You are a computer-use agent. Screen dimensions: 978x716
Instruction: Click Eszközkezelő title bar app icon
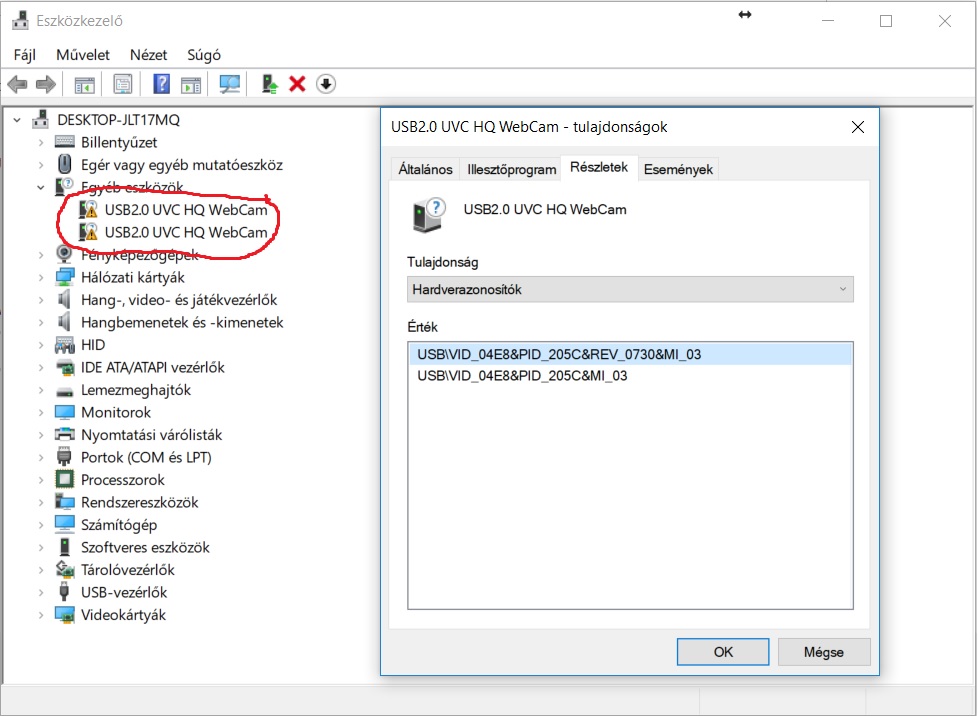click(x=21, y=21)
